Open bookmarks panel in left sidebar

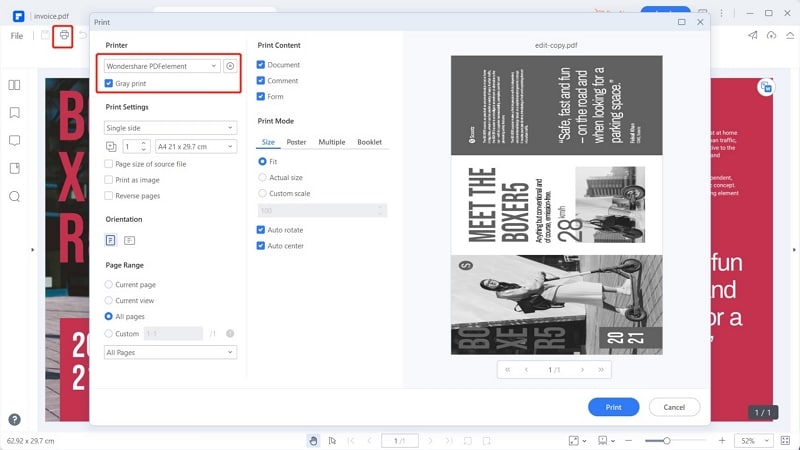[14, 113]
